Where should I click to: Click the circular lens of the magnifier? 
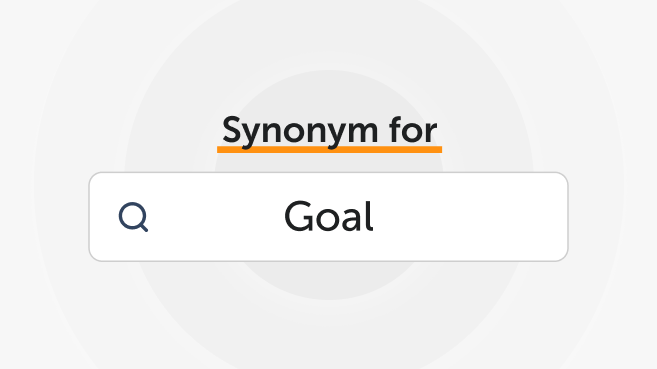click(132, 216)
